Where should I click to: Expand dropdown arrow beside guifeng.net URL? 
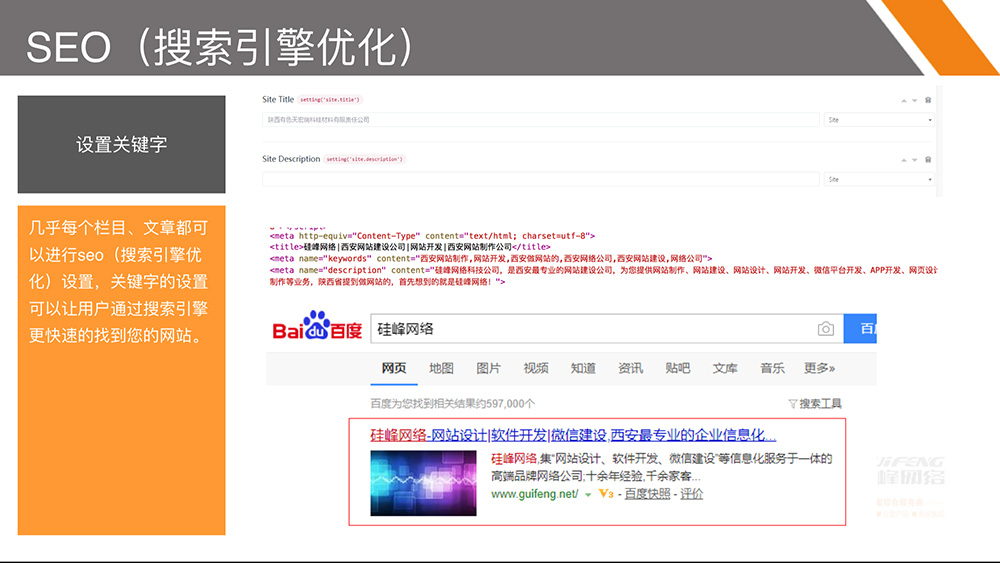(588, 495)
